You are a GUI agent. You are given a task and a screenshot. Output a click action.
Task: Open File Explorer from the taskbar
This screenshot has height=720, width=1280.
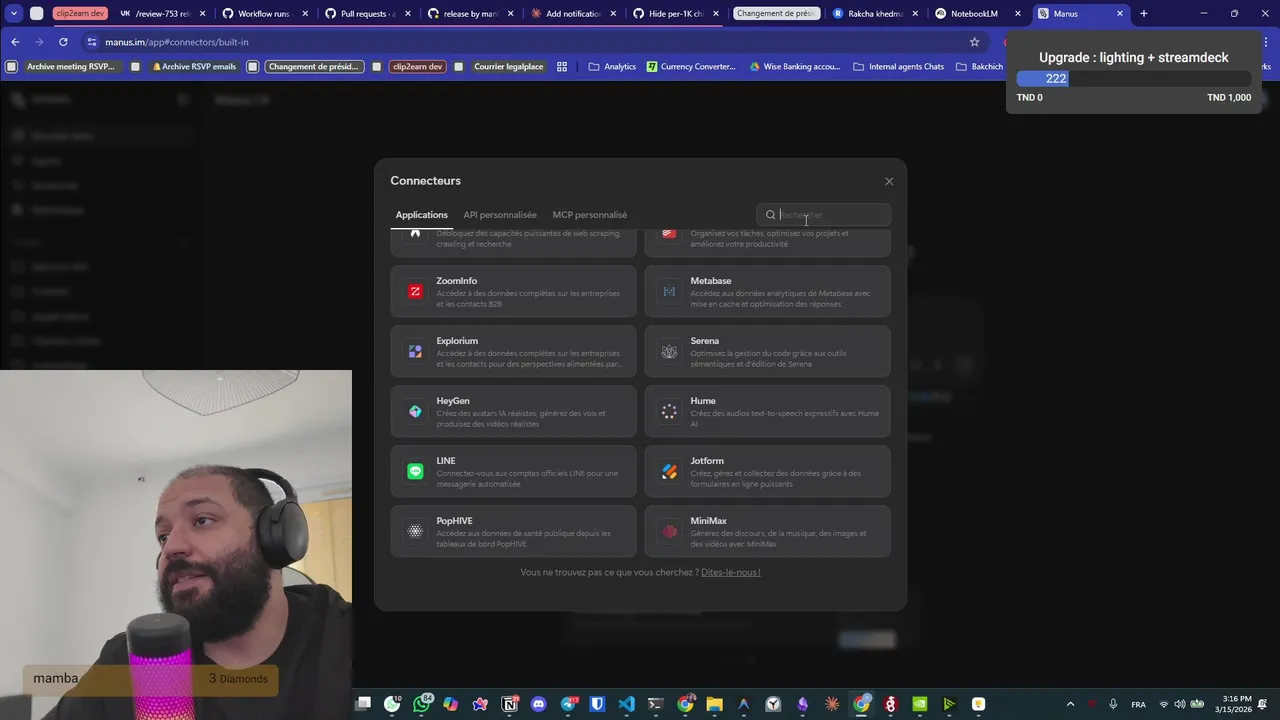point(714,704)
